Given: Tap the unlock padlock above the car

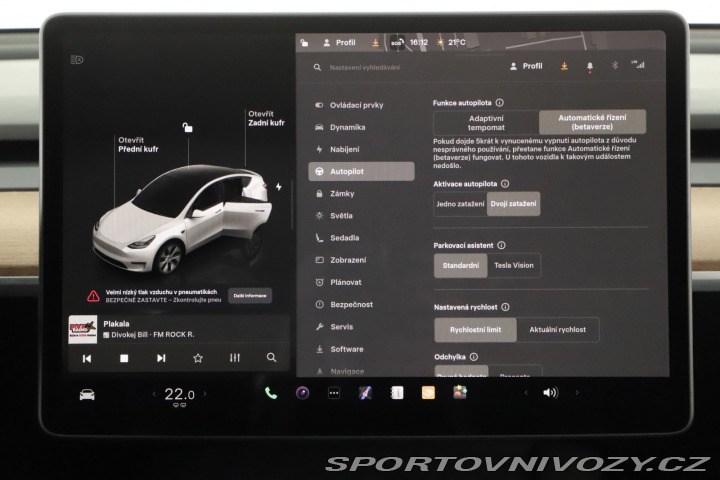Looking at the screenshot, I should [187, 127].
